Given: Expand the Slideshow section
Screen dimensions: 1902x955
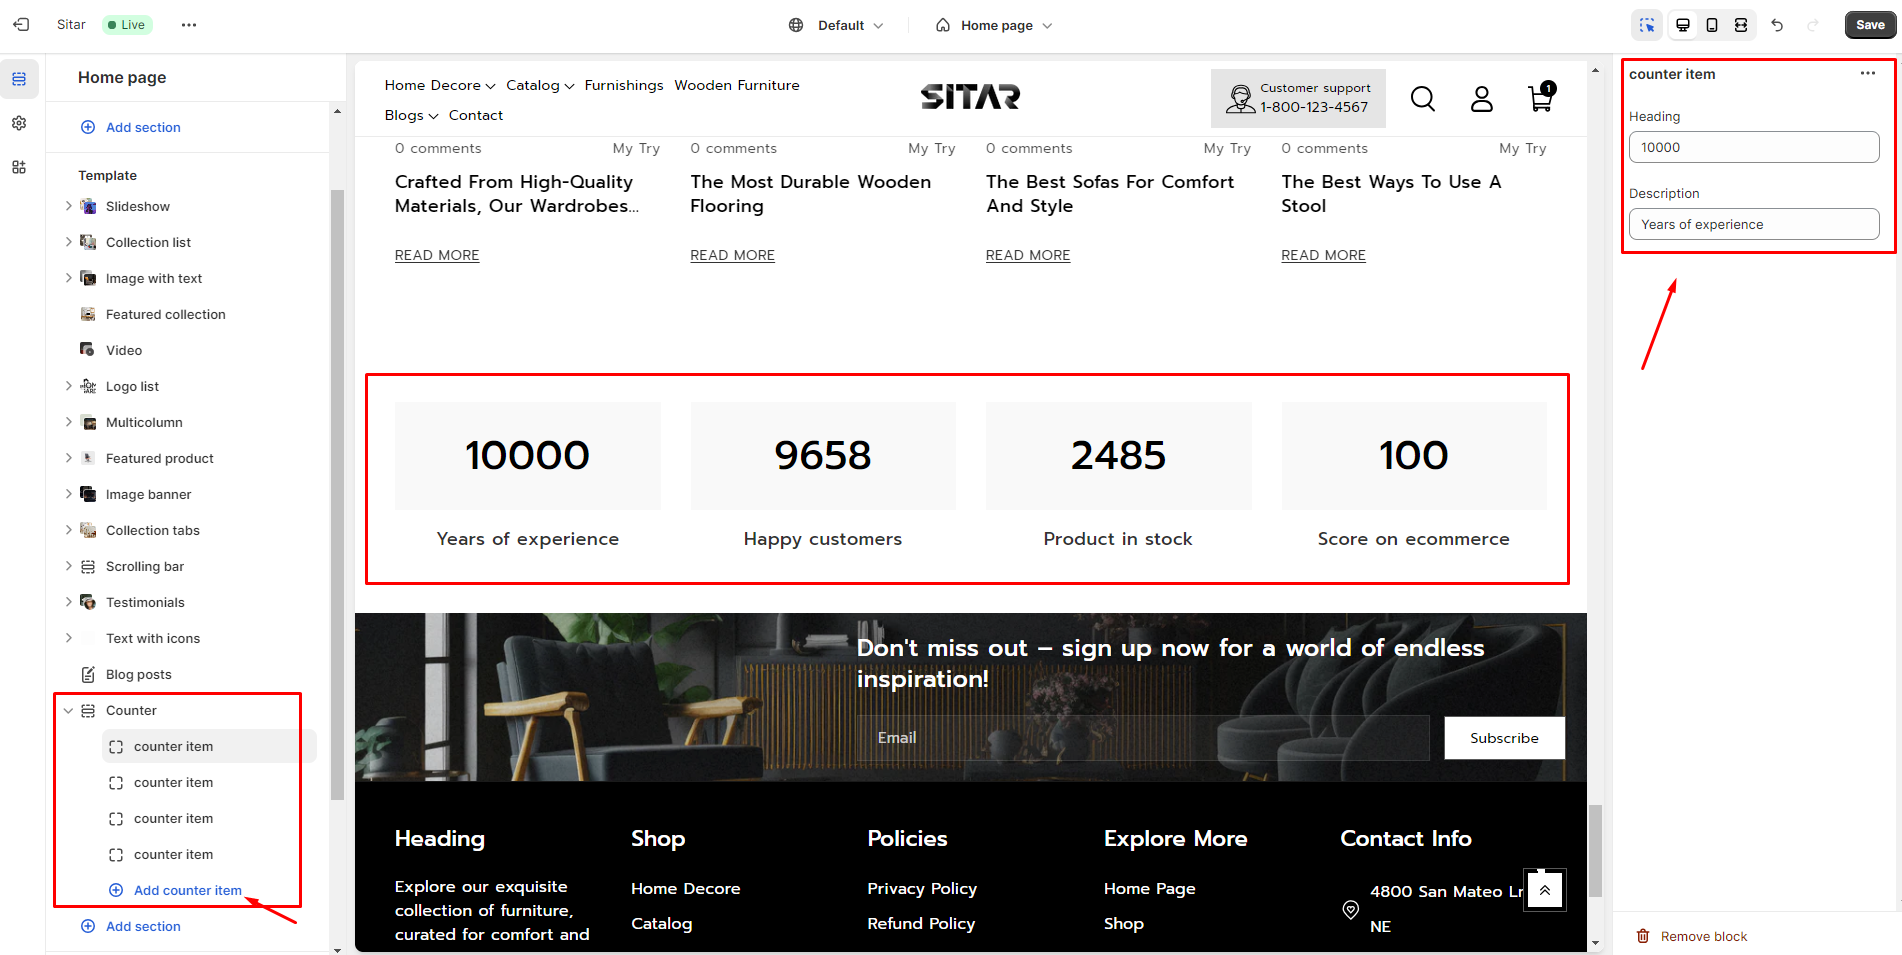Looking at the screenshot, I should tap(68, 206).
